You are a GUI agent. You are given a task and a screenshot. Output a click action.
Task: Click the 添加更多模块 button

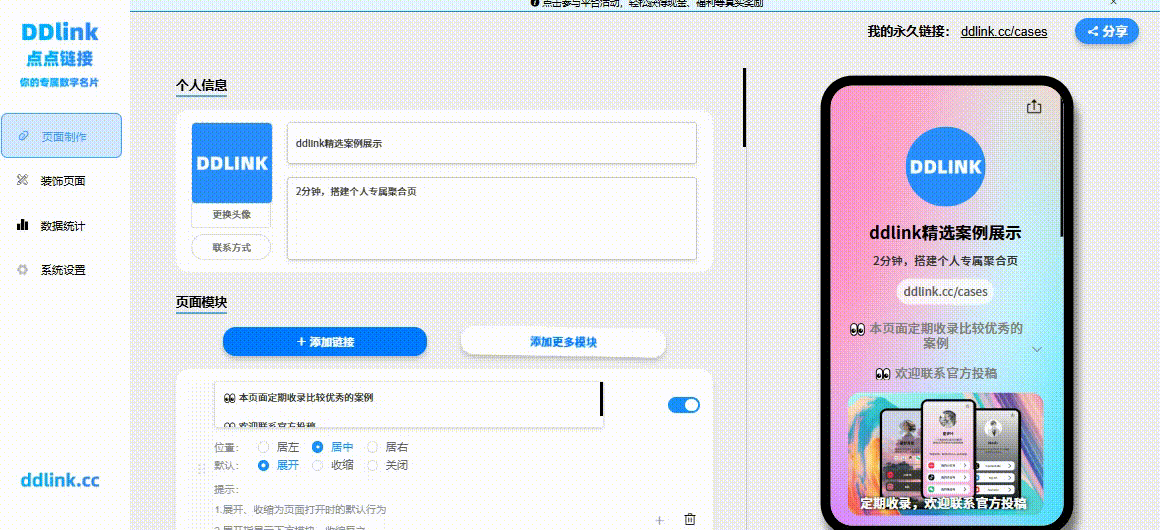click(x=563, y=342)
